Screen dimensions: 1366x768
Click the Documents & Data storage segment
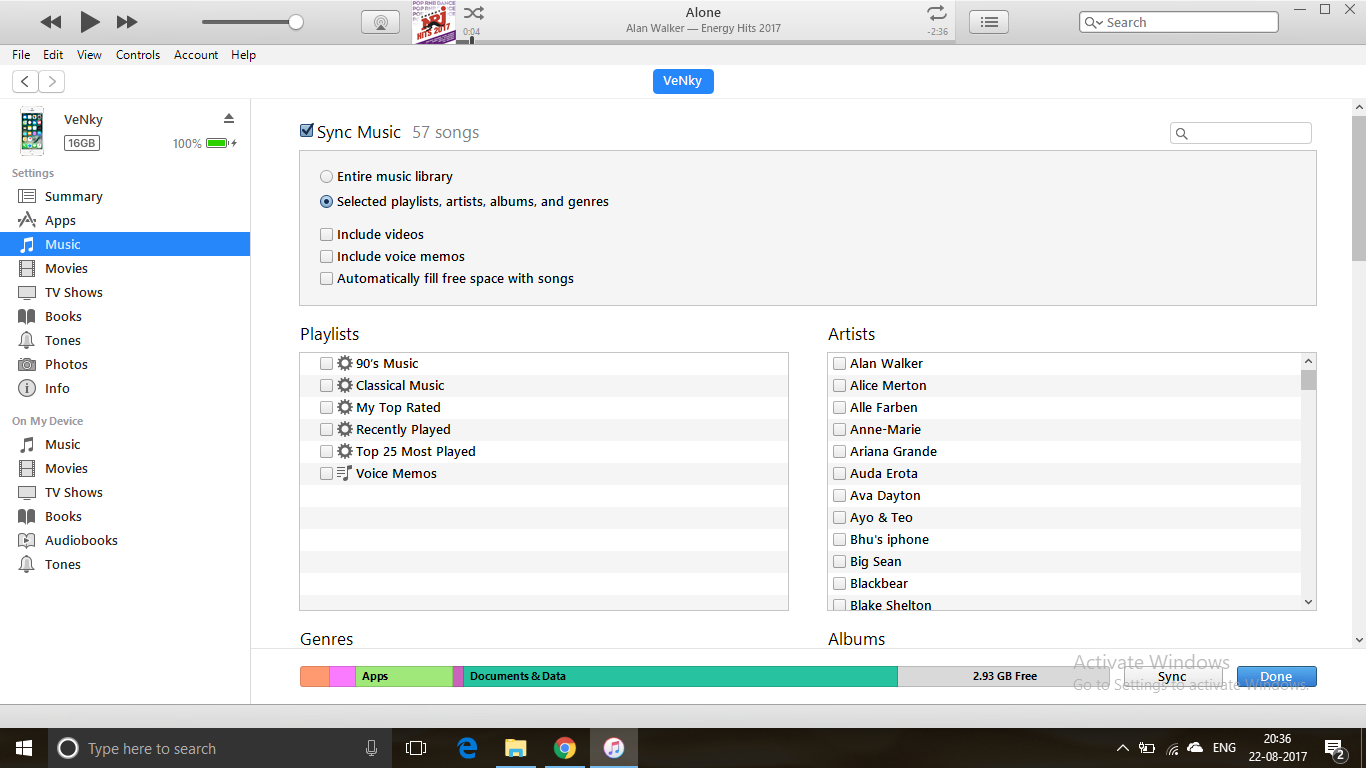pos(681,677)
